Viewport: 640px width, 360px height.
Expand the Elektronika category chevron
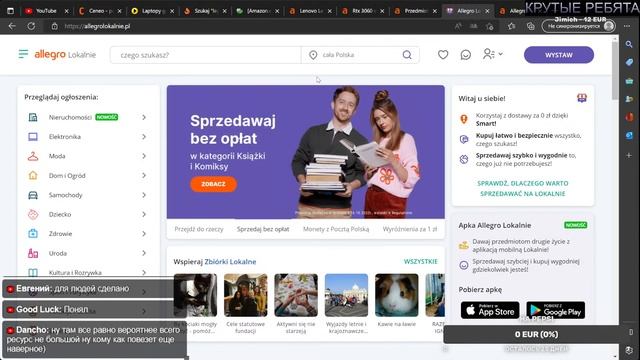[144, 136]
